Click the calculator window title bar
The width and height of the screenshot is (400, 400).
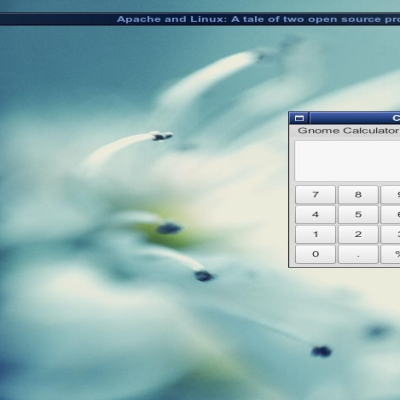click(355, 118)
